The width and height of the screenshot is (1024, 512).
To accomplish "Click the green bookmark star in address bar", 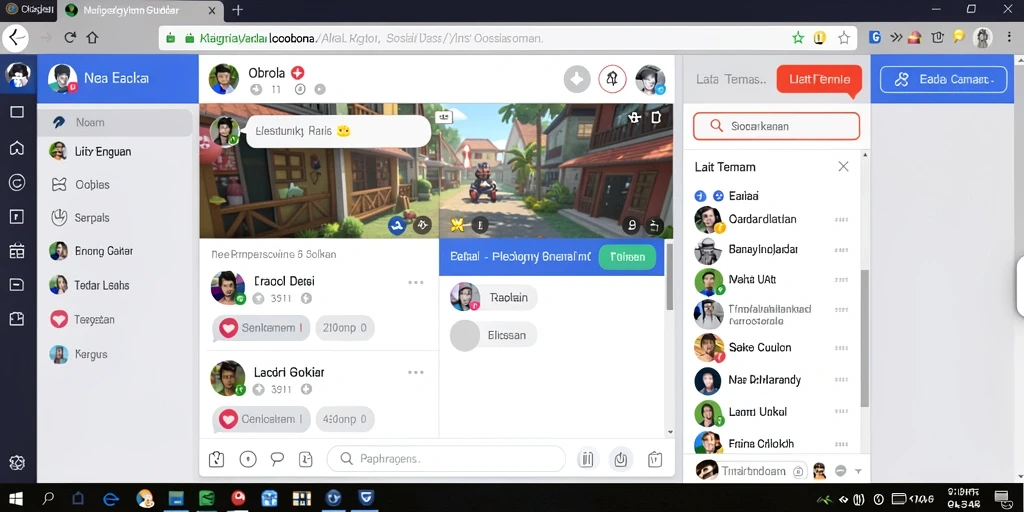I will click(x=798, y=38).
